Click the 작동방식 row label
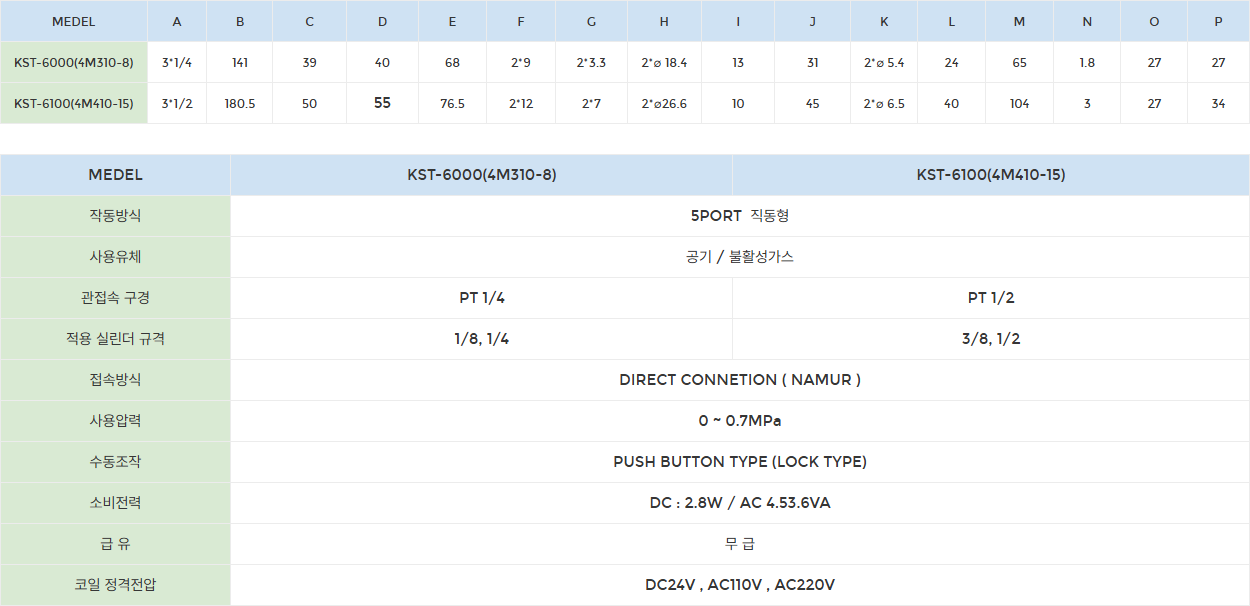The width and height of the screenshot is (1250, 606). (115, 216)
